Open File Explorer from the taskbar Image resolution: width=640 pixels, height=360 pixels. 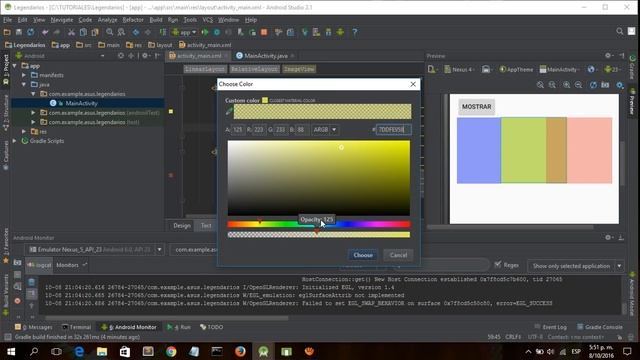102,351
